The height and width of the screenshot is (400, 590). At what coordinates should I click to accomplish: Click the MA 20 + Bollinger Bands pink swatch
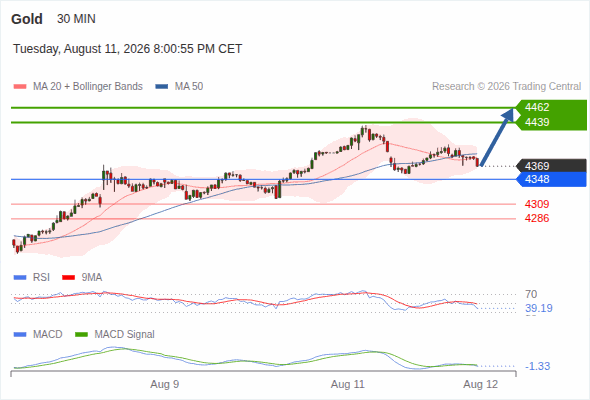point(20,87)
